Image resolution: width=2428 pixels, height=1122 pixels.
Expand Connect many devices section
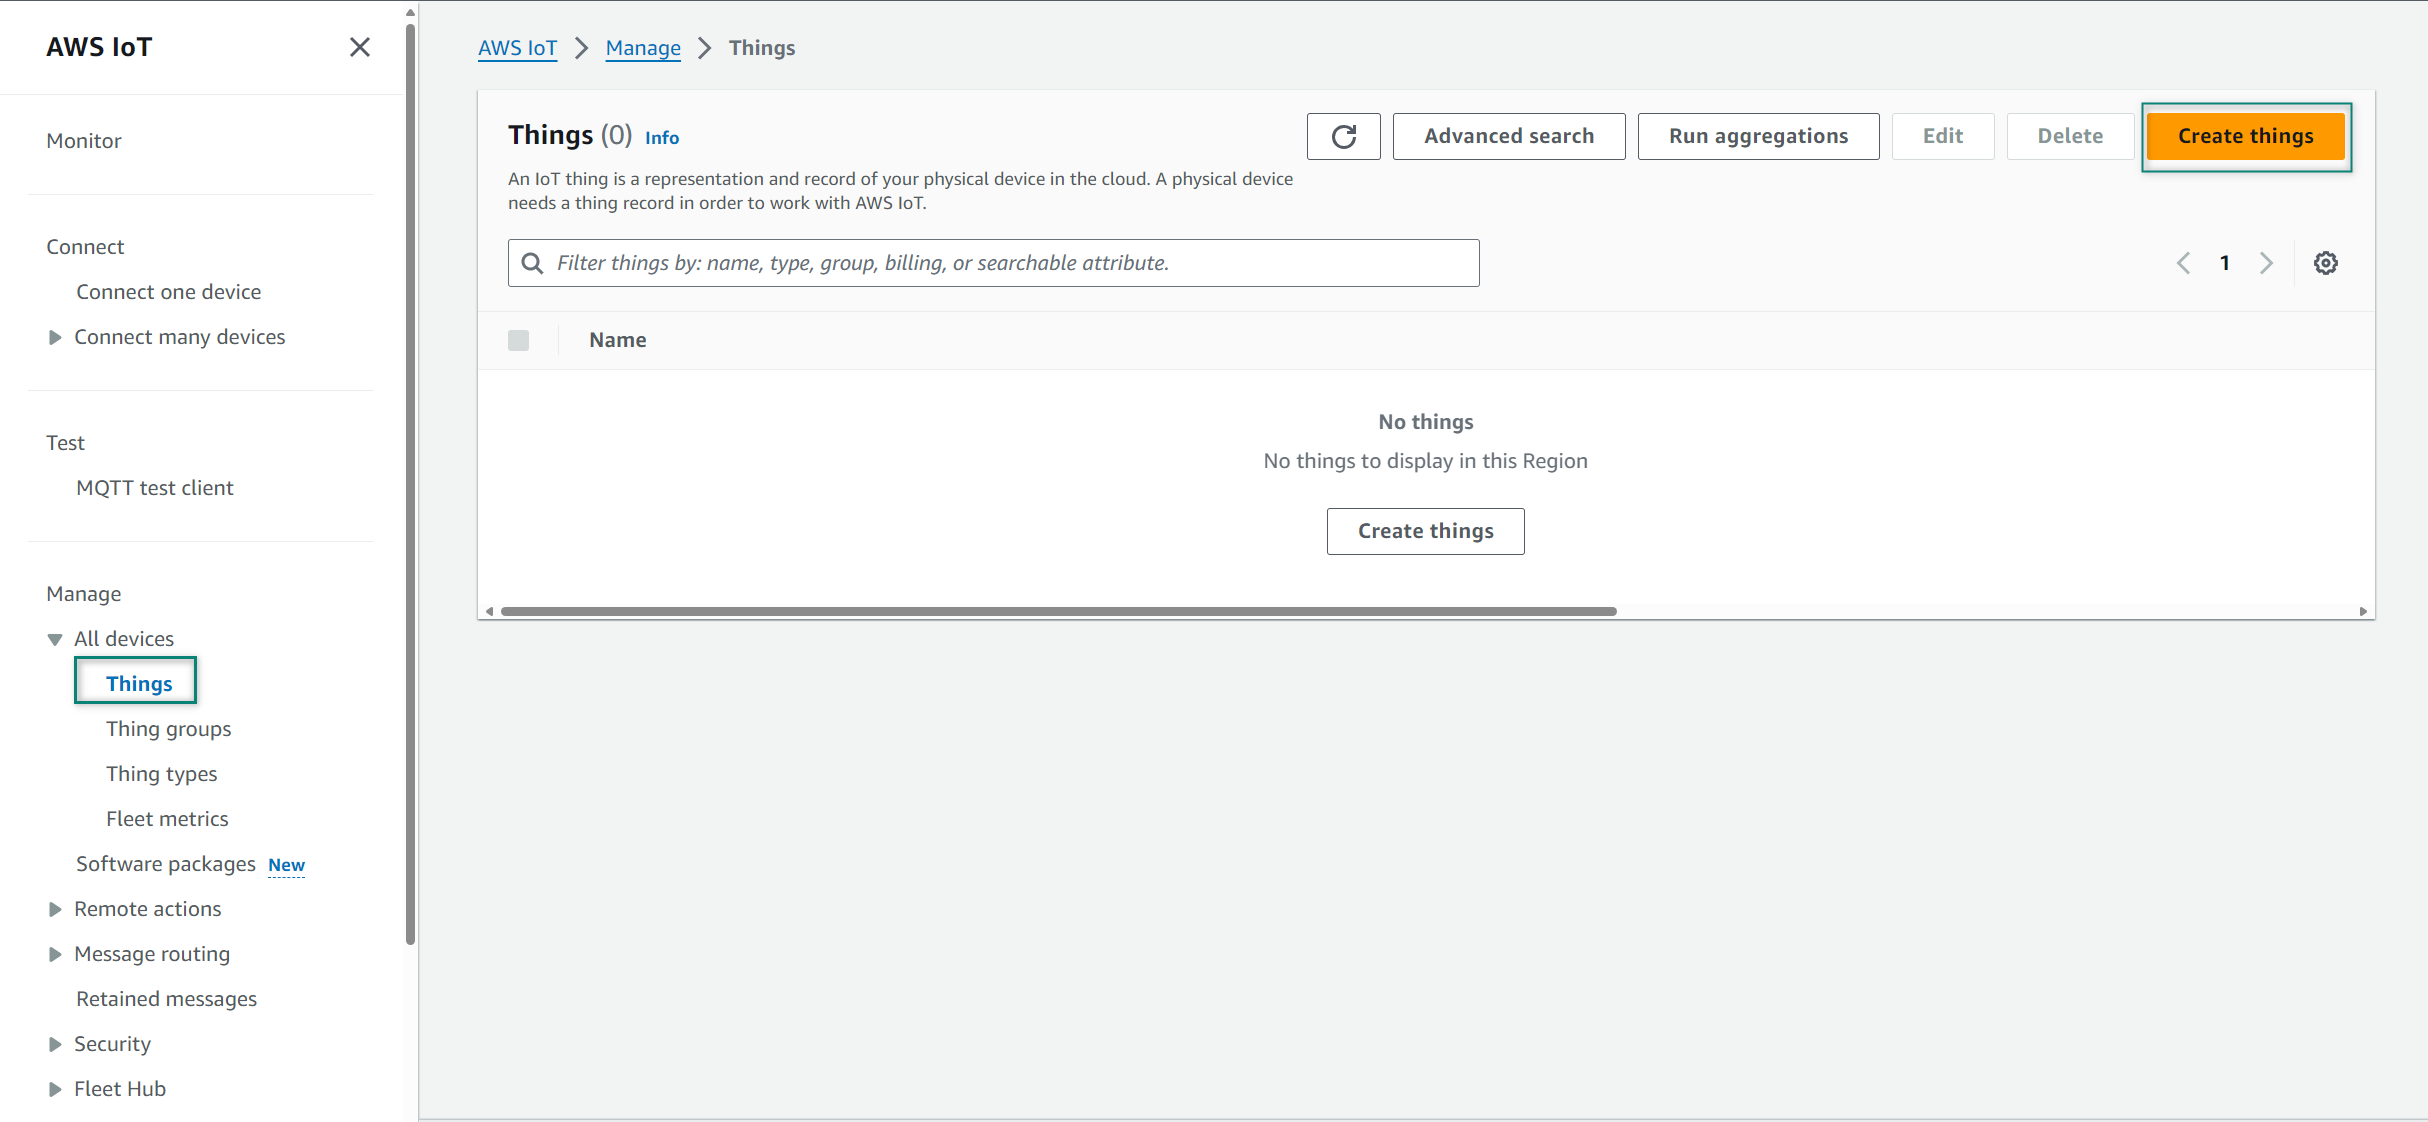click(x=55, y=337)
